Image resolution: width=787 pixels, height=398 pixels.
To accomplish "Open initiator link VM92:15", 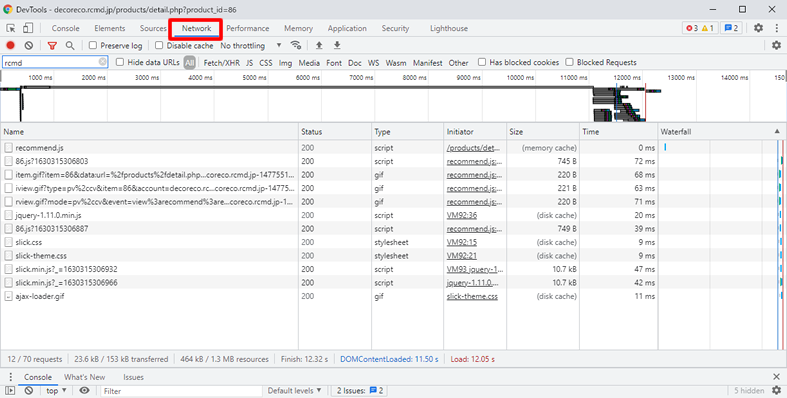I will (x=462, y=242).
